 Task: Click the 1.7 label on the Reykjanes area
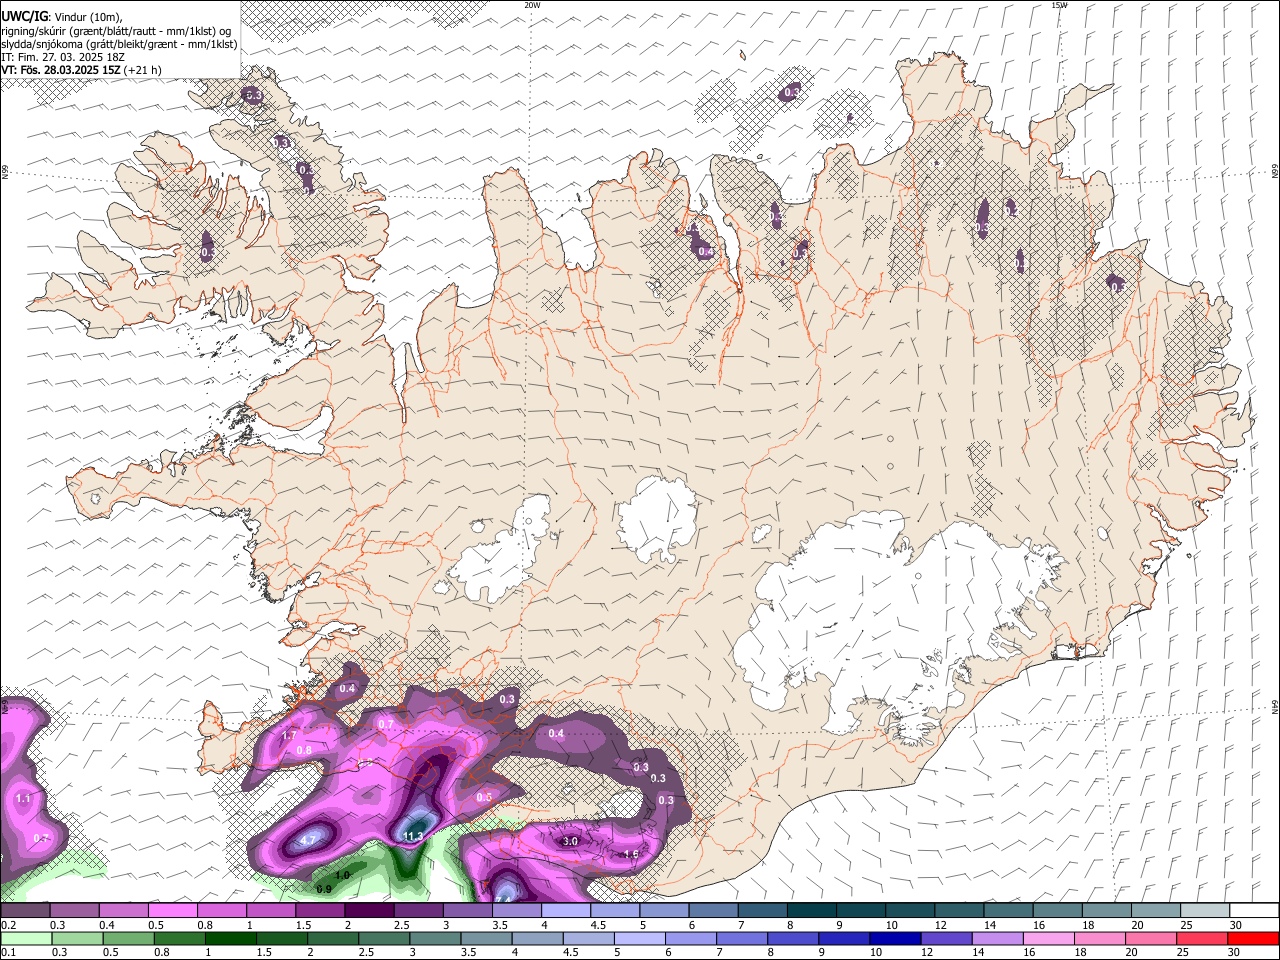pyautogui.click(x=290, y=735)
